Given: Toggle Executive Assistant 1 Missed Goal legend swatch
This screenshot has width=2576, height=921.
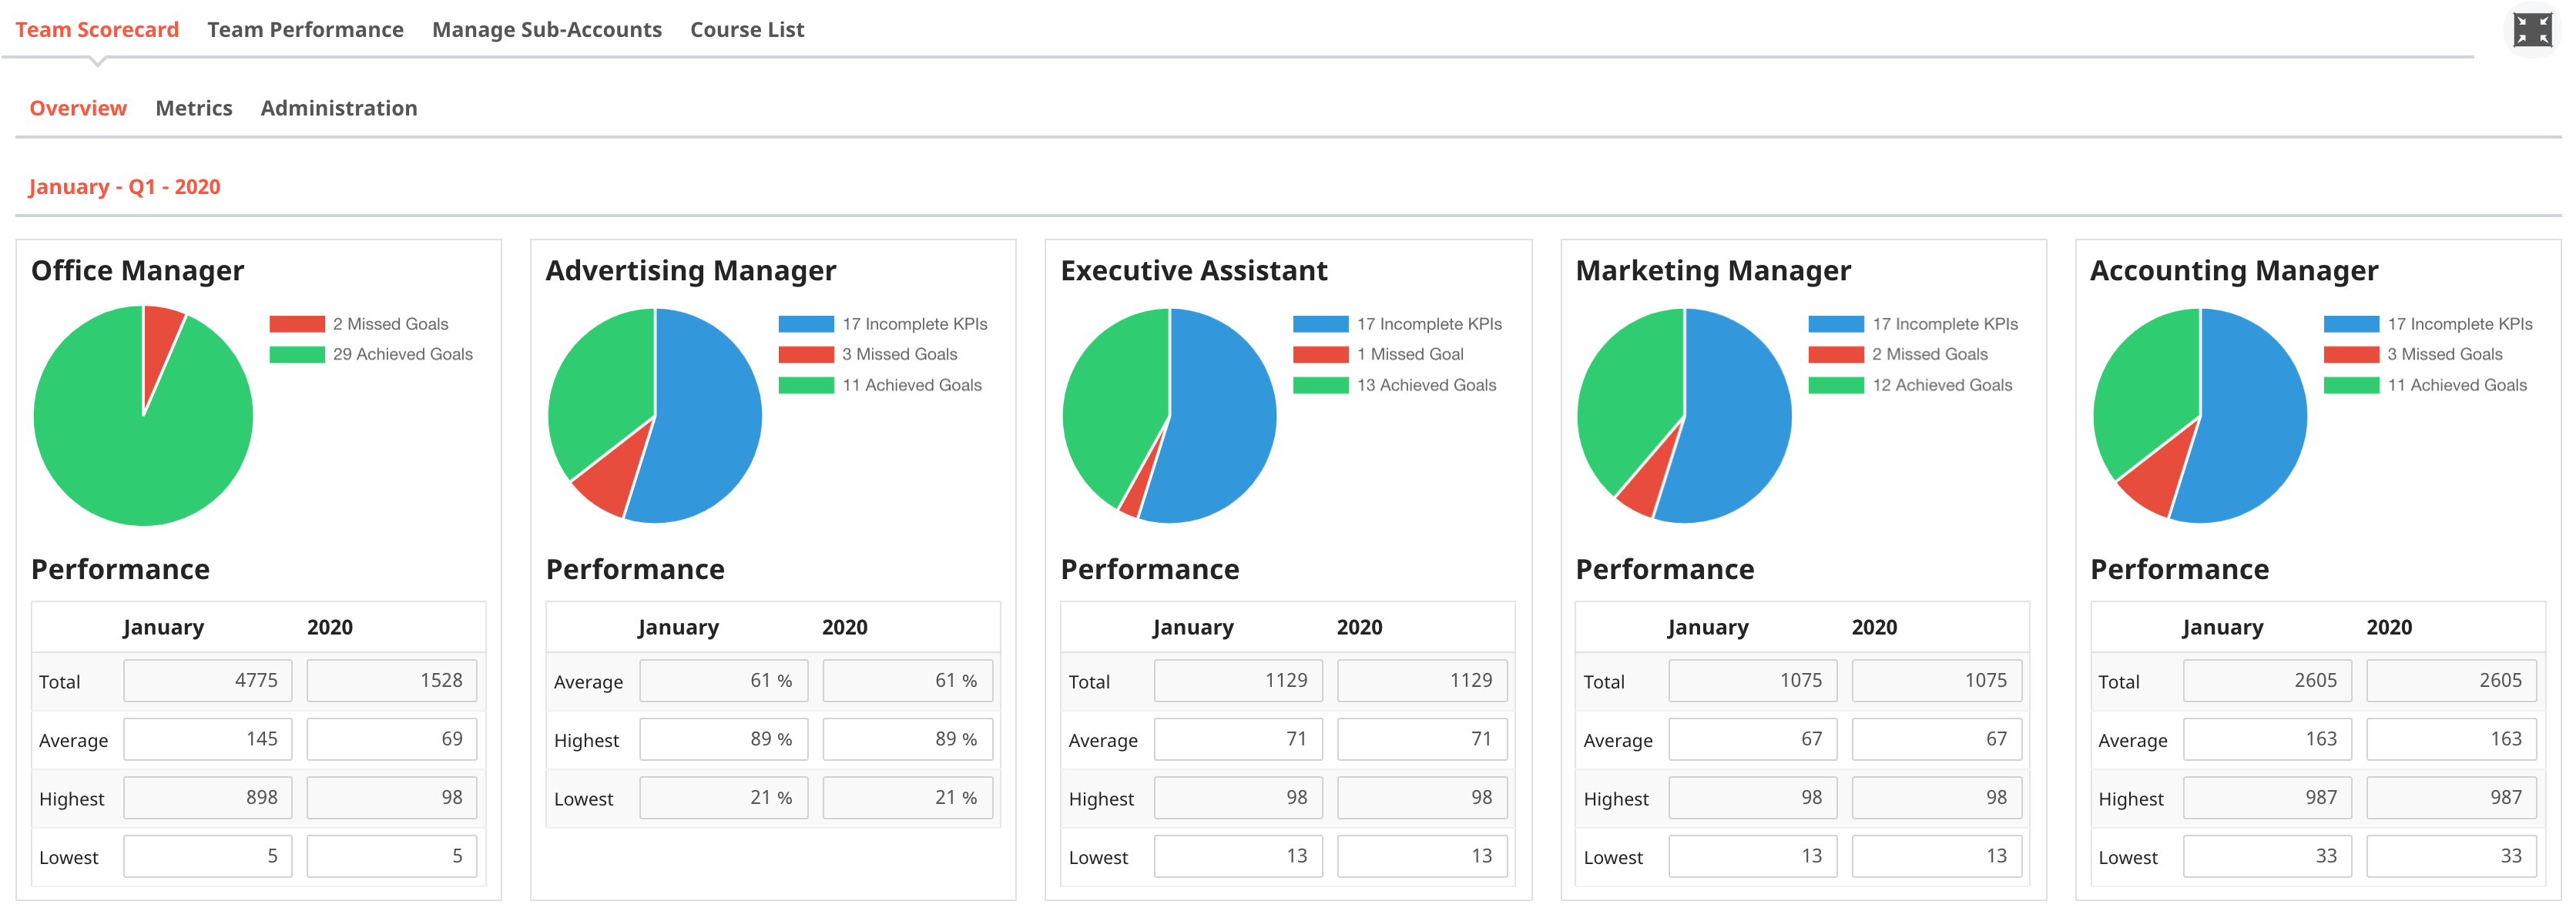Looking at the screenshot, I should 1320,354.
